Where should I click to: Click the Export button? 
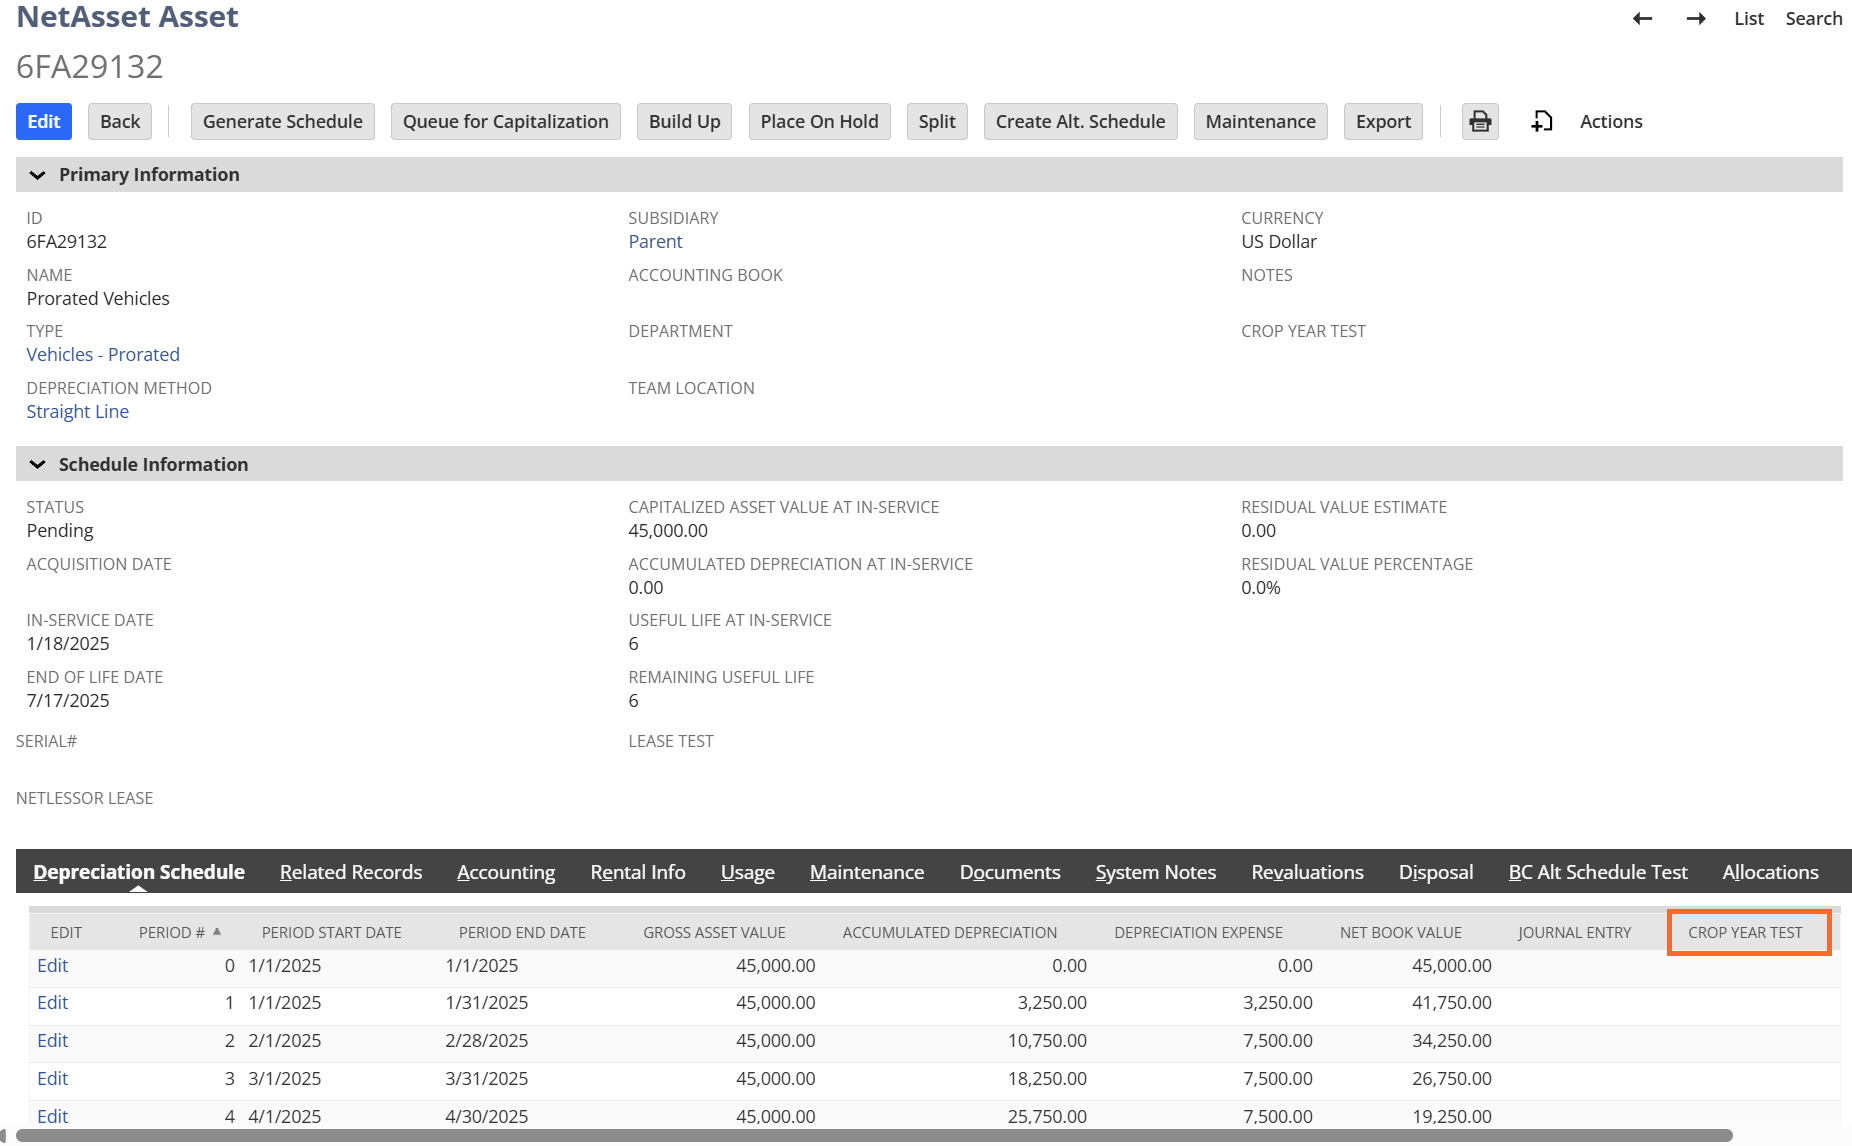coord(1384,122)
